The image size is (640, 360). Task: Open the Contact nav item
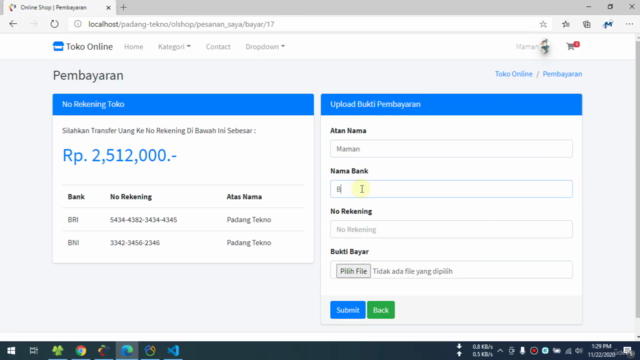pyautogui.click(x=218, y=47)
